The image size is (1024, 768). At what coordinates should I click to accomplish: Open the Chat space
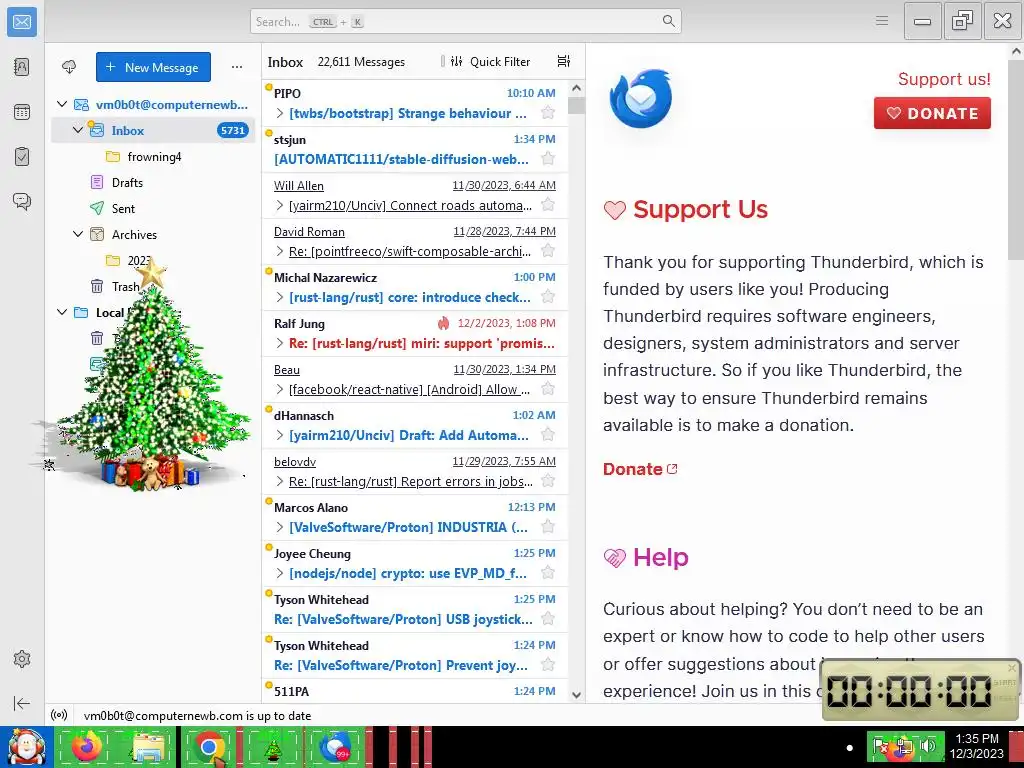(x=22, y=201)
